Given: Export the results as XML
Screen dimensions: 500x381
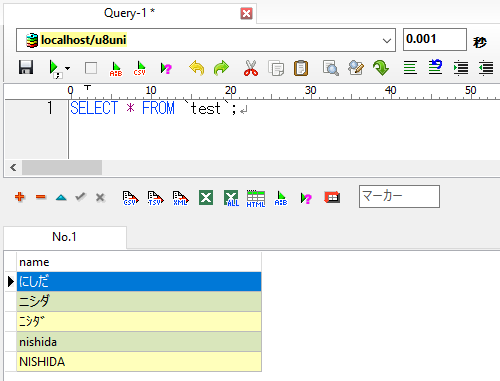Looking at the screenshot, I should (180, 198).
